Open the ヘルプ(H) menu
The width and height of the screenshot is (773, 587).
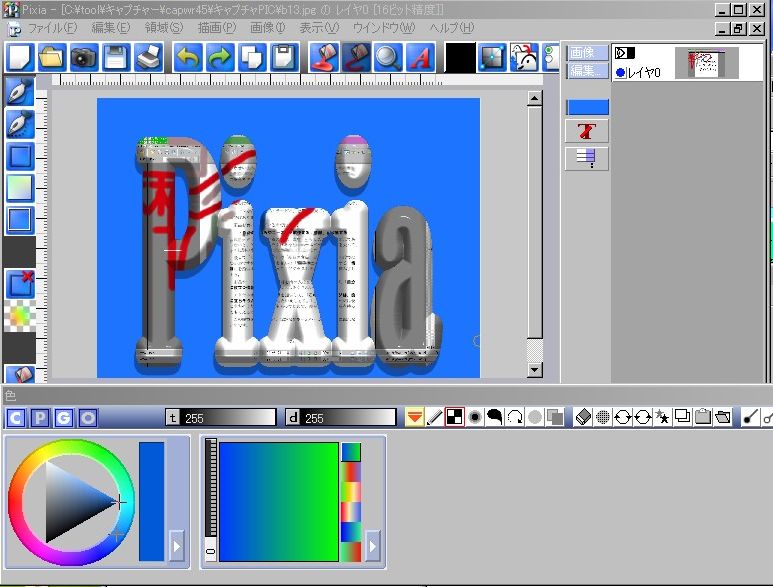pos(451,28)
